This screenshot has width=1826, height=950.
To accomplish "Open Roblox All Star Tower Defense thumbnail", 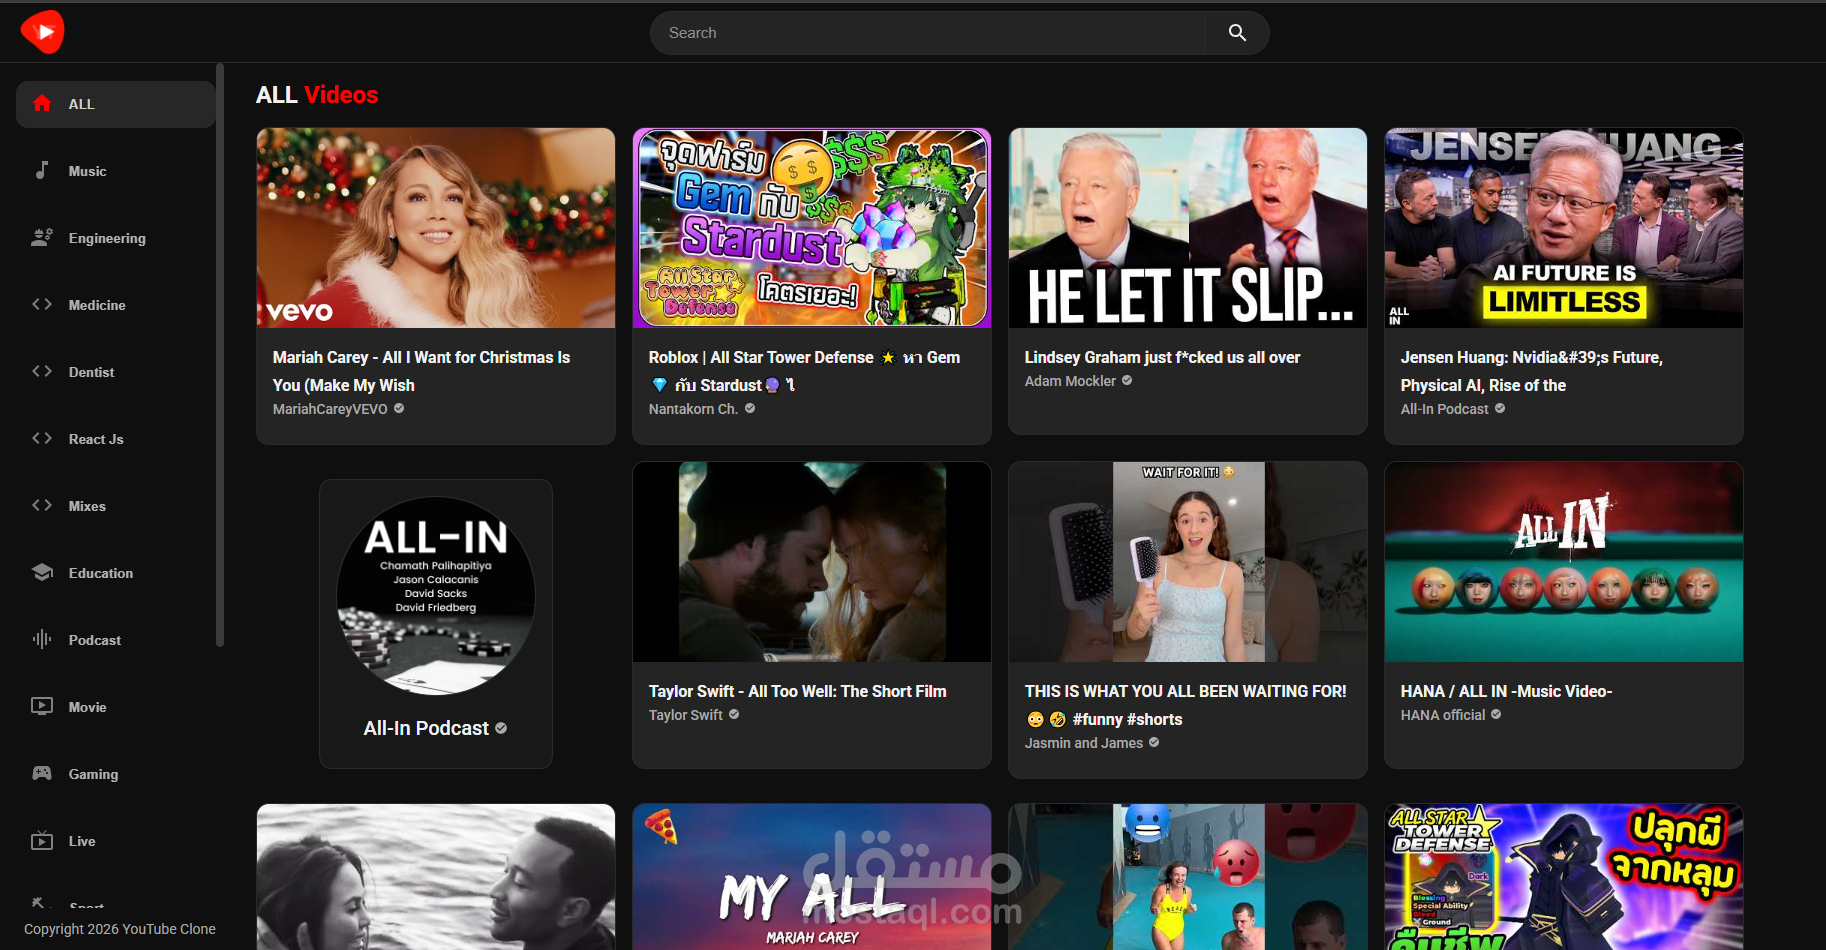I will (x=812, y=228).
